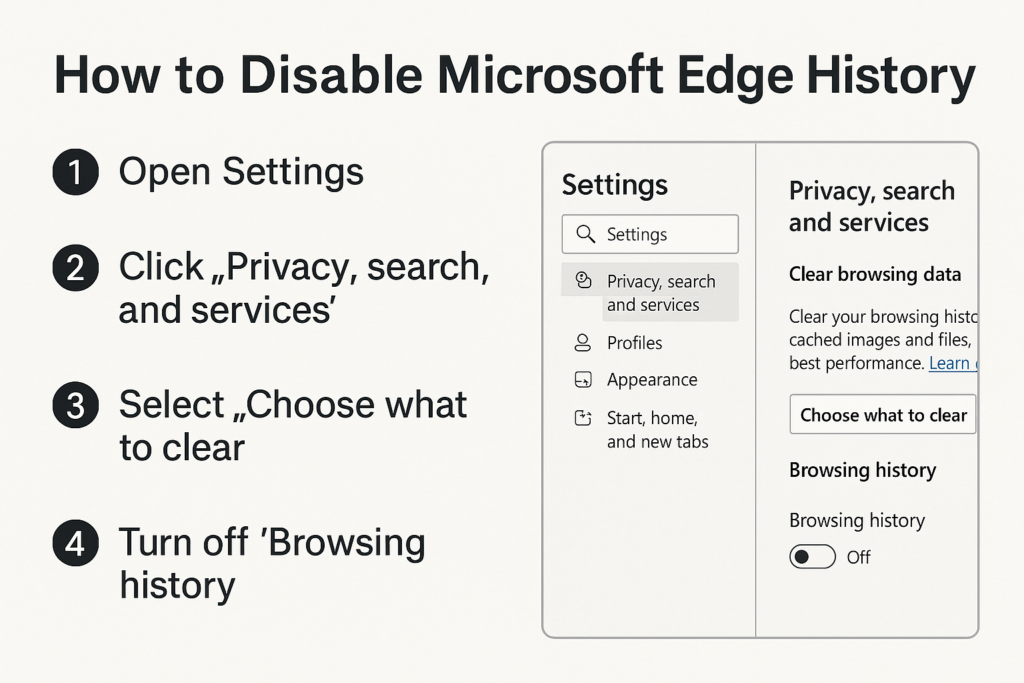Click the number 2 step badge

(x=76, y=268)
